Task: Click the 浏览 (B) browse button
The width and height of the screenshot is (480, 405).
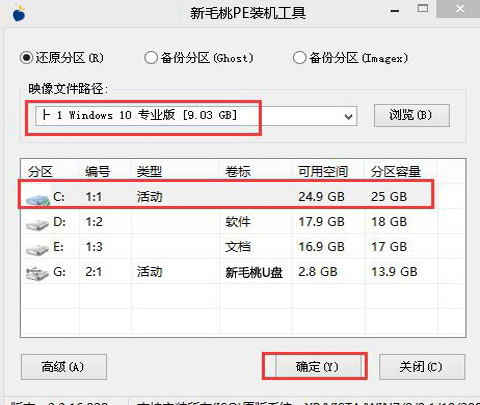Action: click(412, 116)
